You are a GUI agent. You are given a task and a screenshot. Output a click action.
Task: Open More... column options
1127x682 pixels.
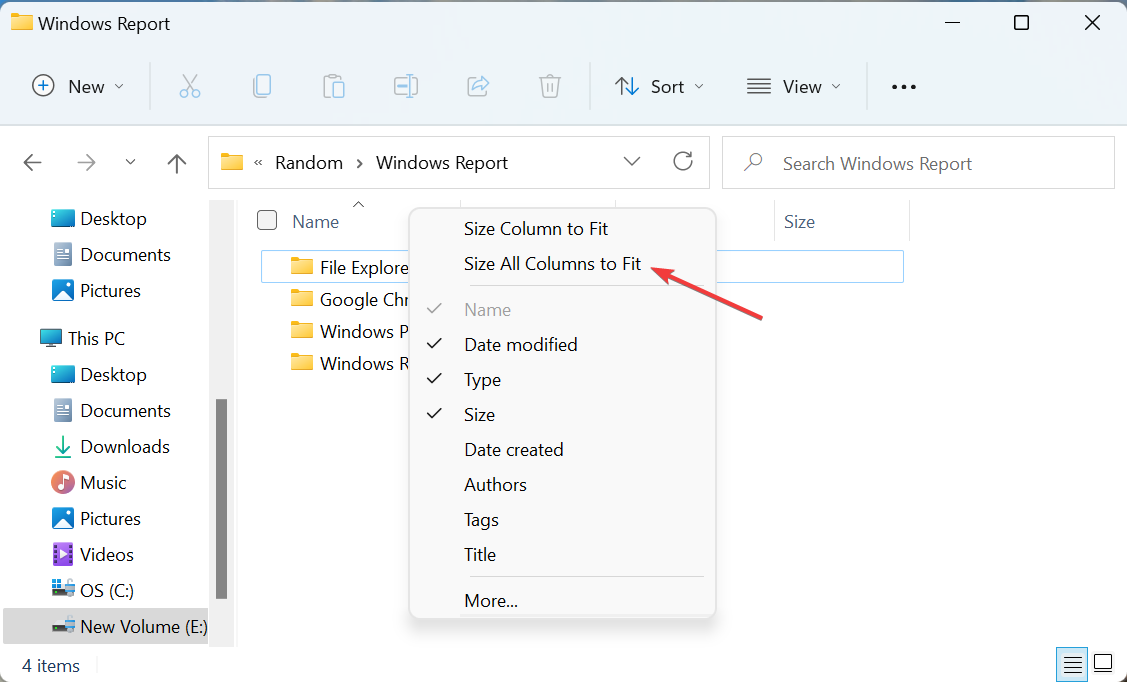coord(490,600)
